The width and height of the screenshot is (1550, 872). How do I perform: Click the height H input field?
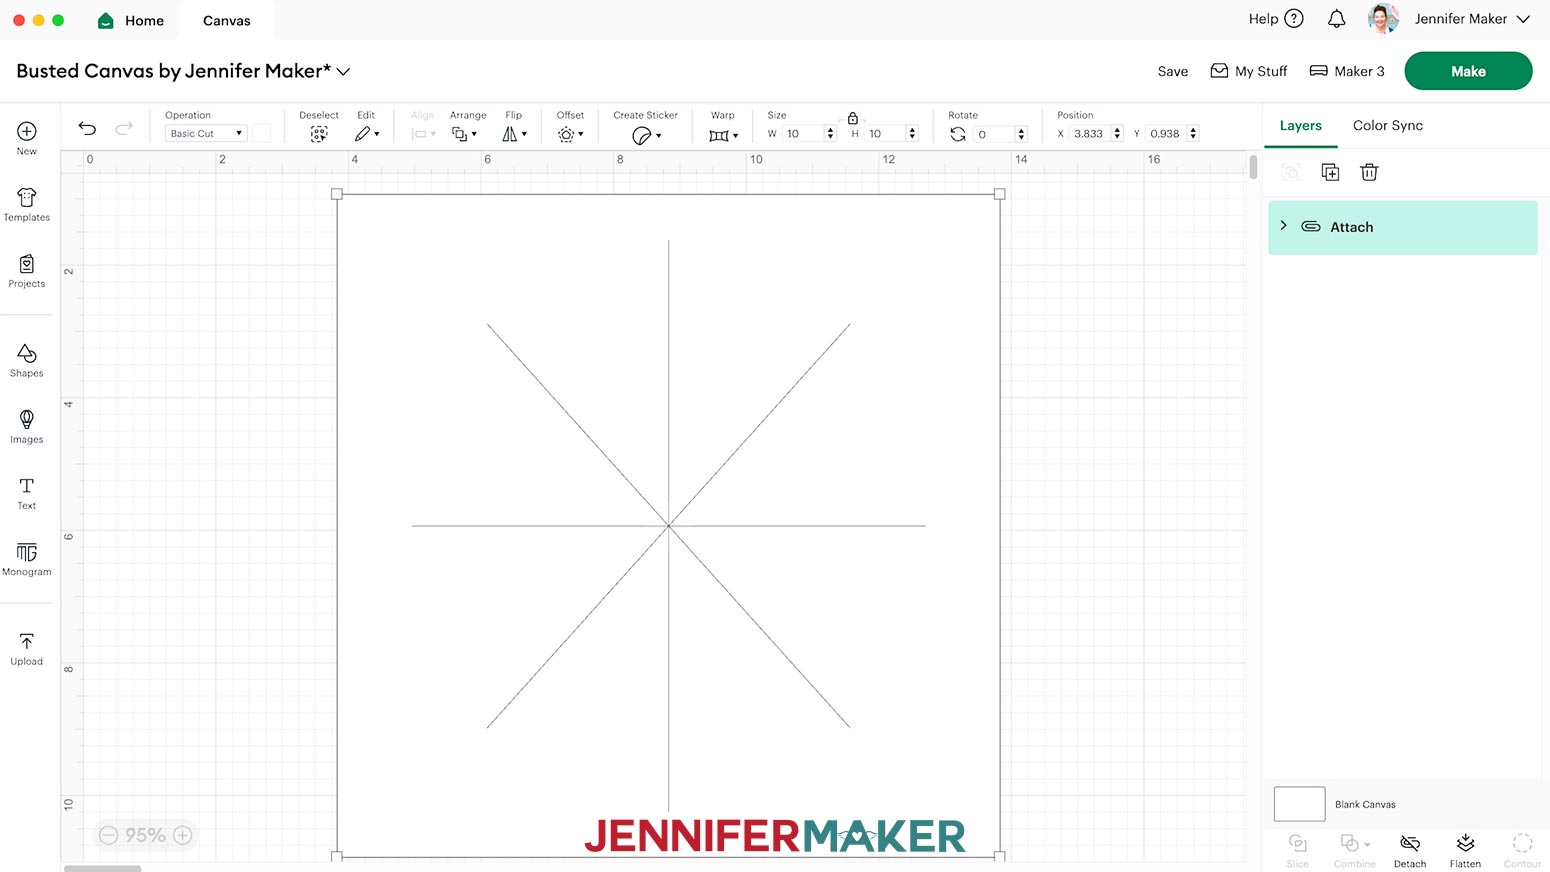(x=885, y=134)
